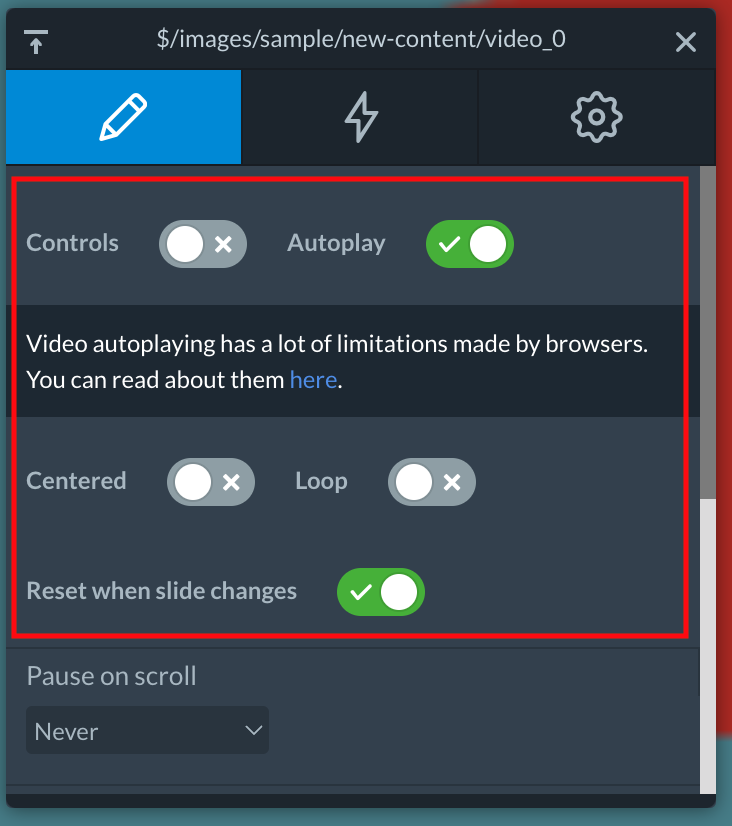732x826 pixels.
Task: Open the gear settings tab
Action: 597,117
